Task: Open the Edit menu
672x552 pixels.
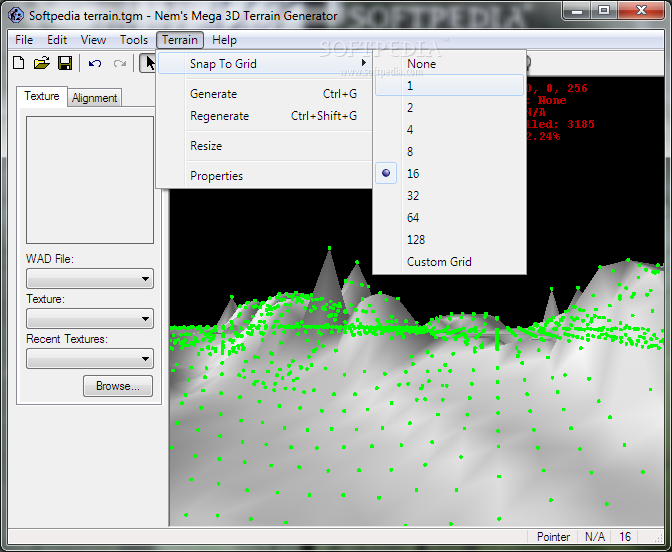Action: 57,40
